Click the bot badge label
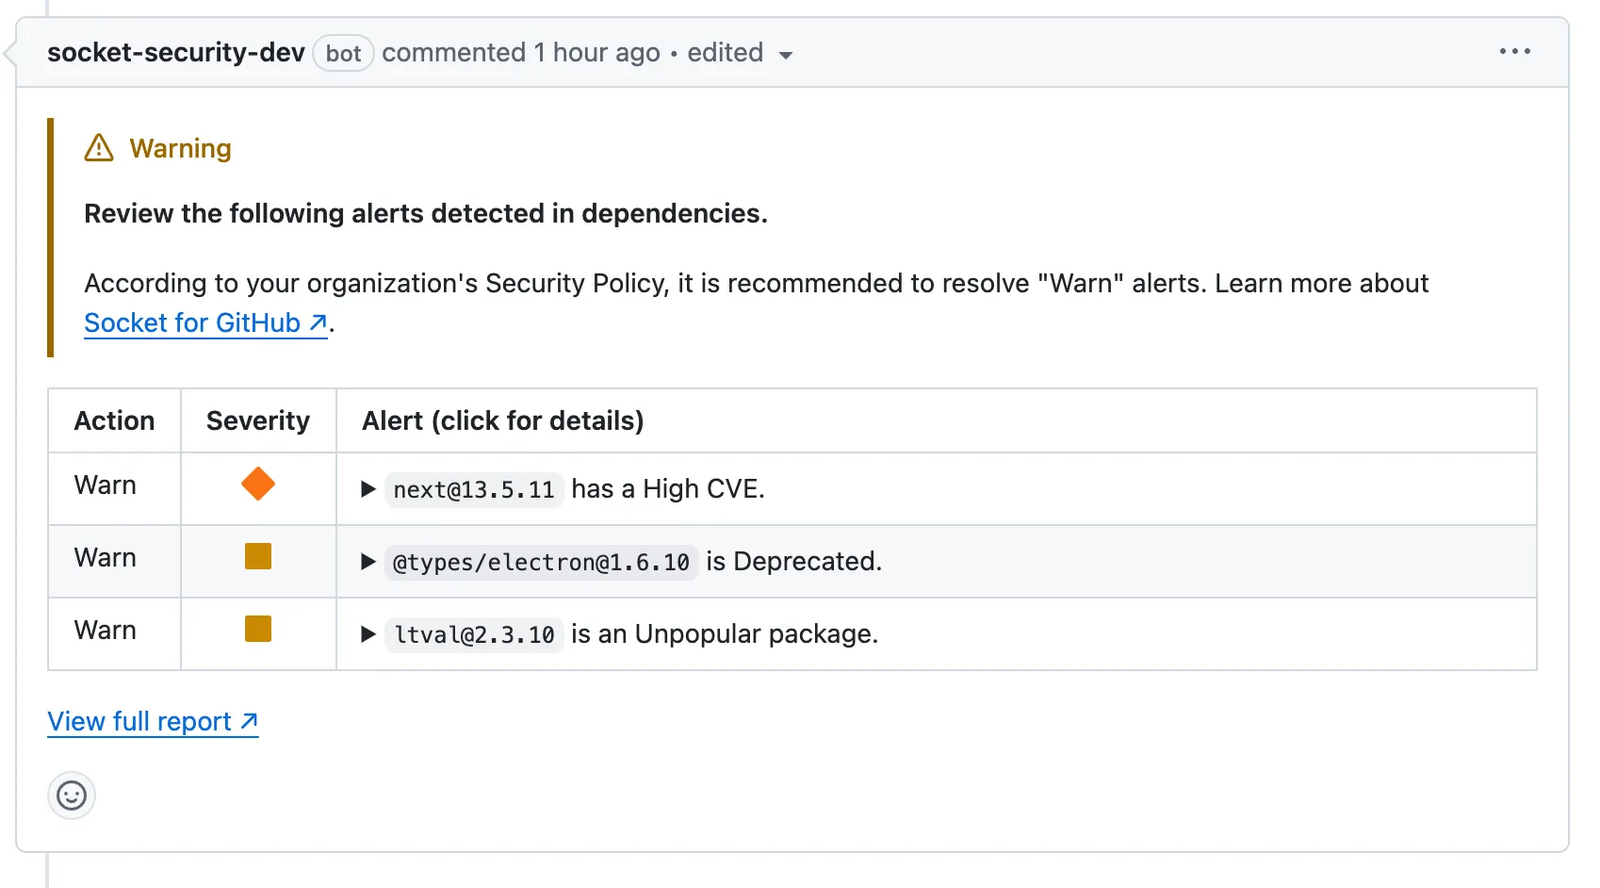The width and height of the screenshot is (1600, 888). tap(343, 53)
